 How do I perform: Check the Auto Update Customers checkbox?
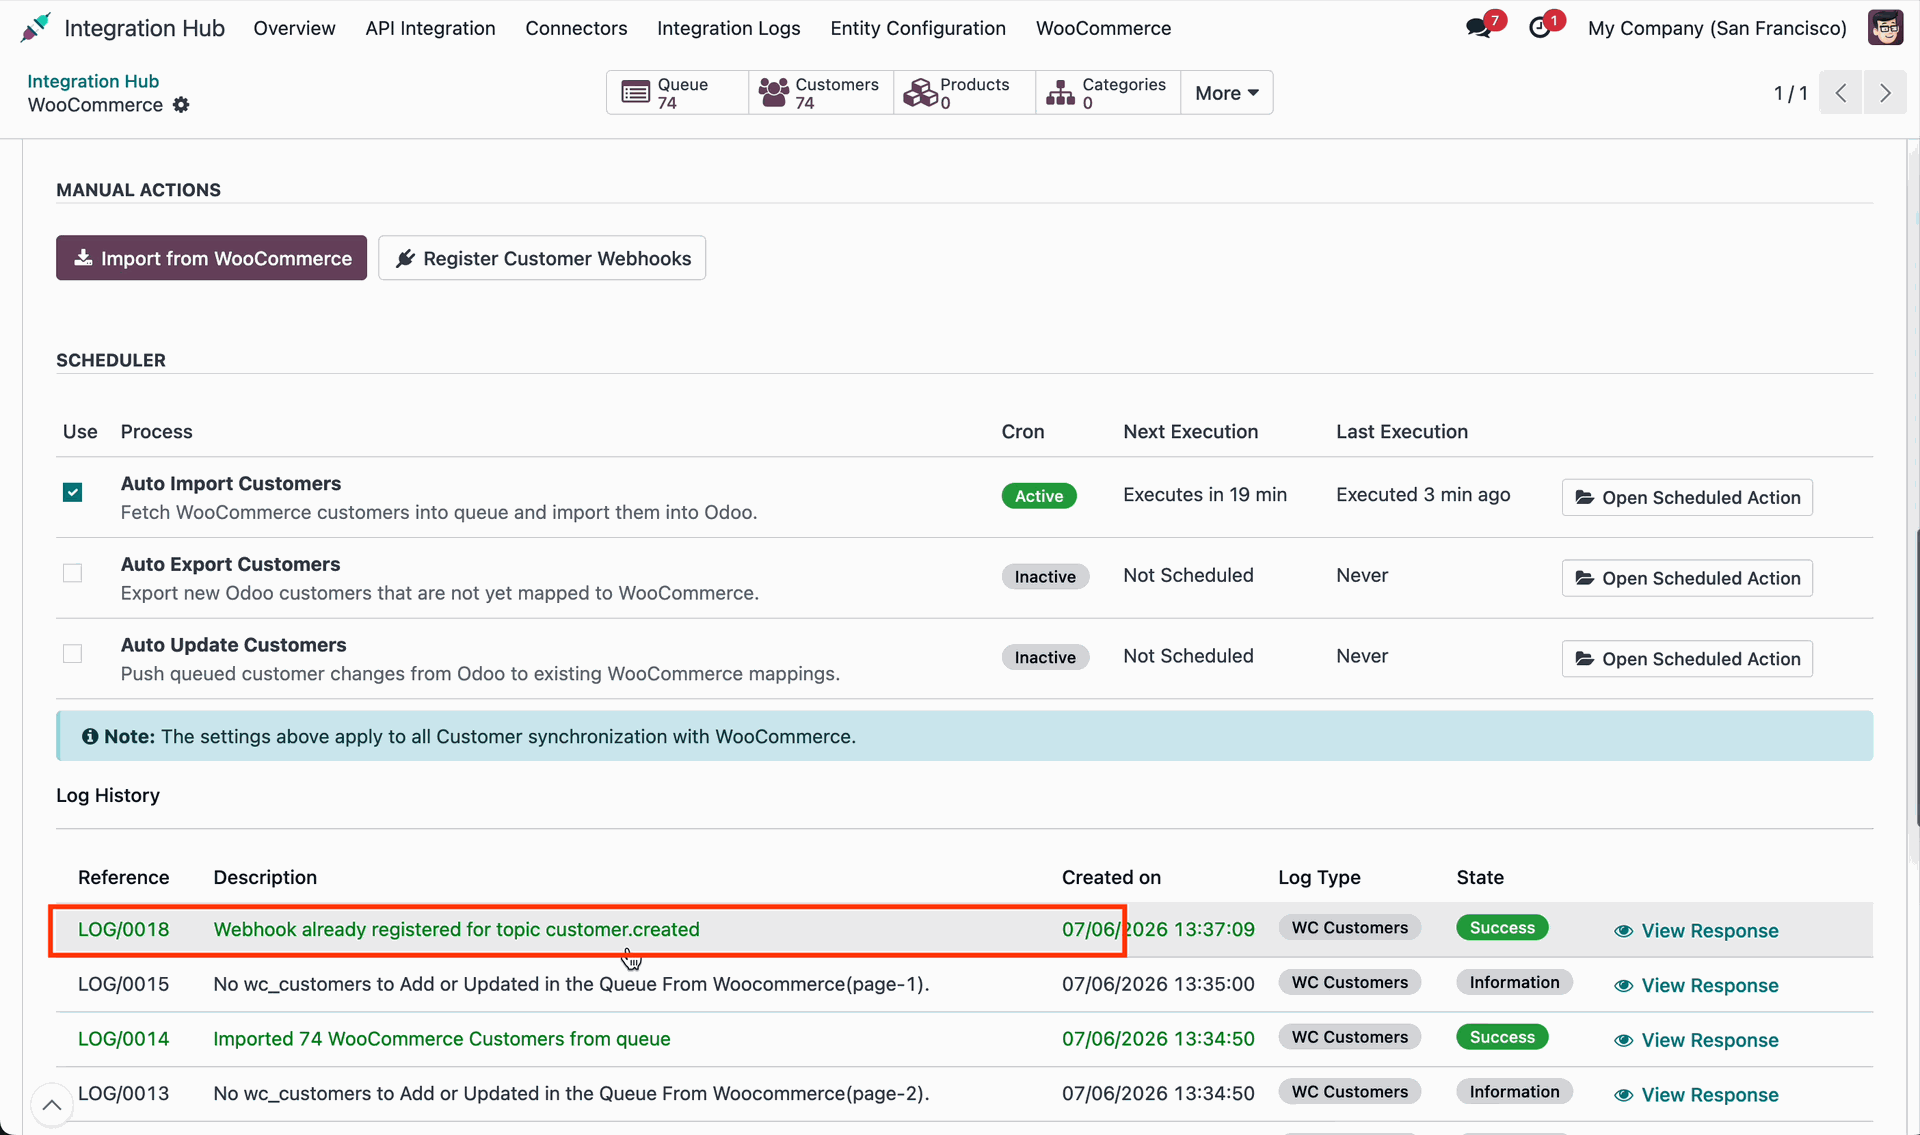(72, 654)
